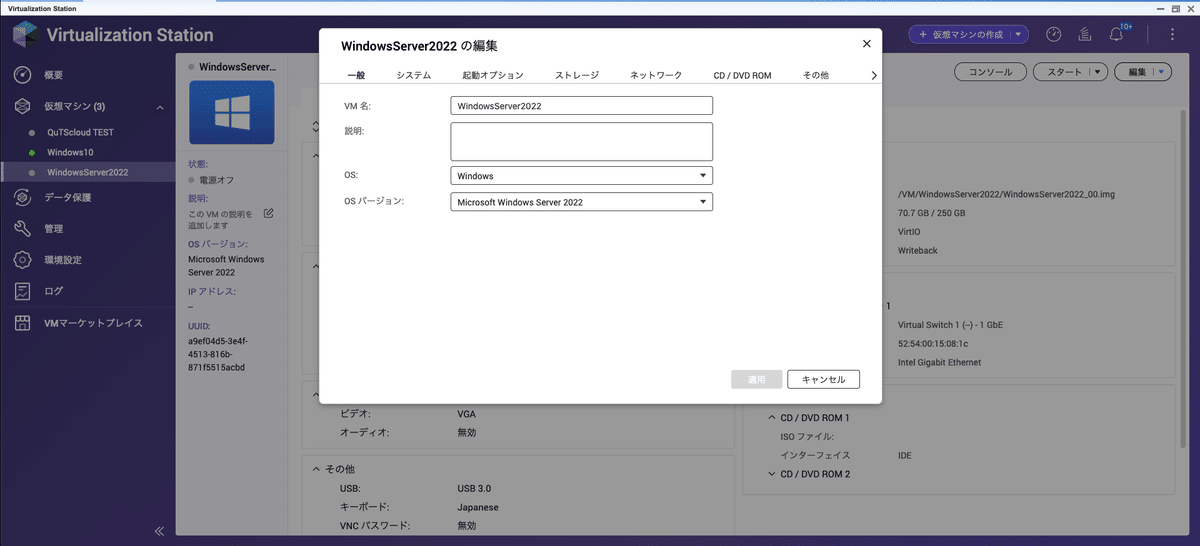This screenshot has width=1200, height=546.
Task: Open データ保護 in the sidebar
Action: pyautogui.click(x=67, y=197)
